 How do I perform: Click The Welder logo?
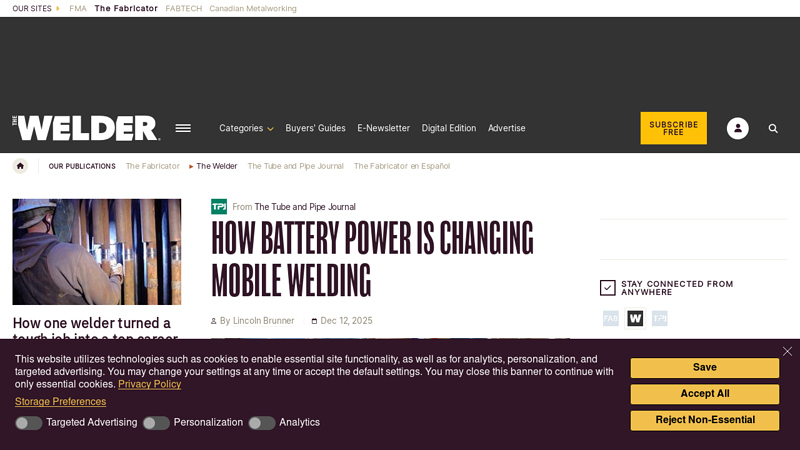point(86,128)
